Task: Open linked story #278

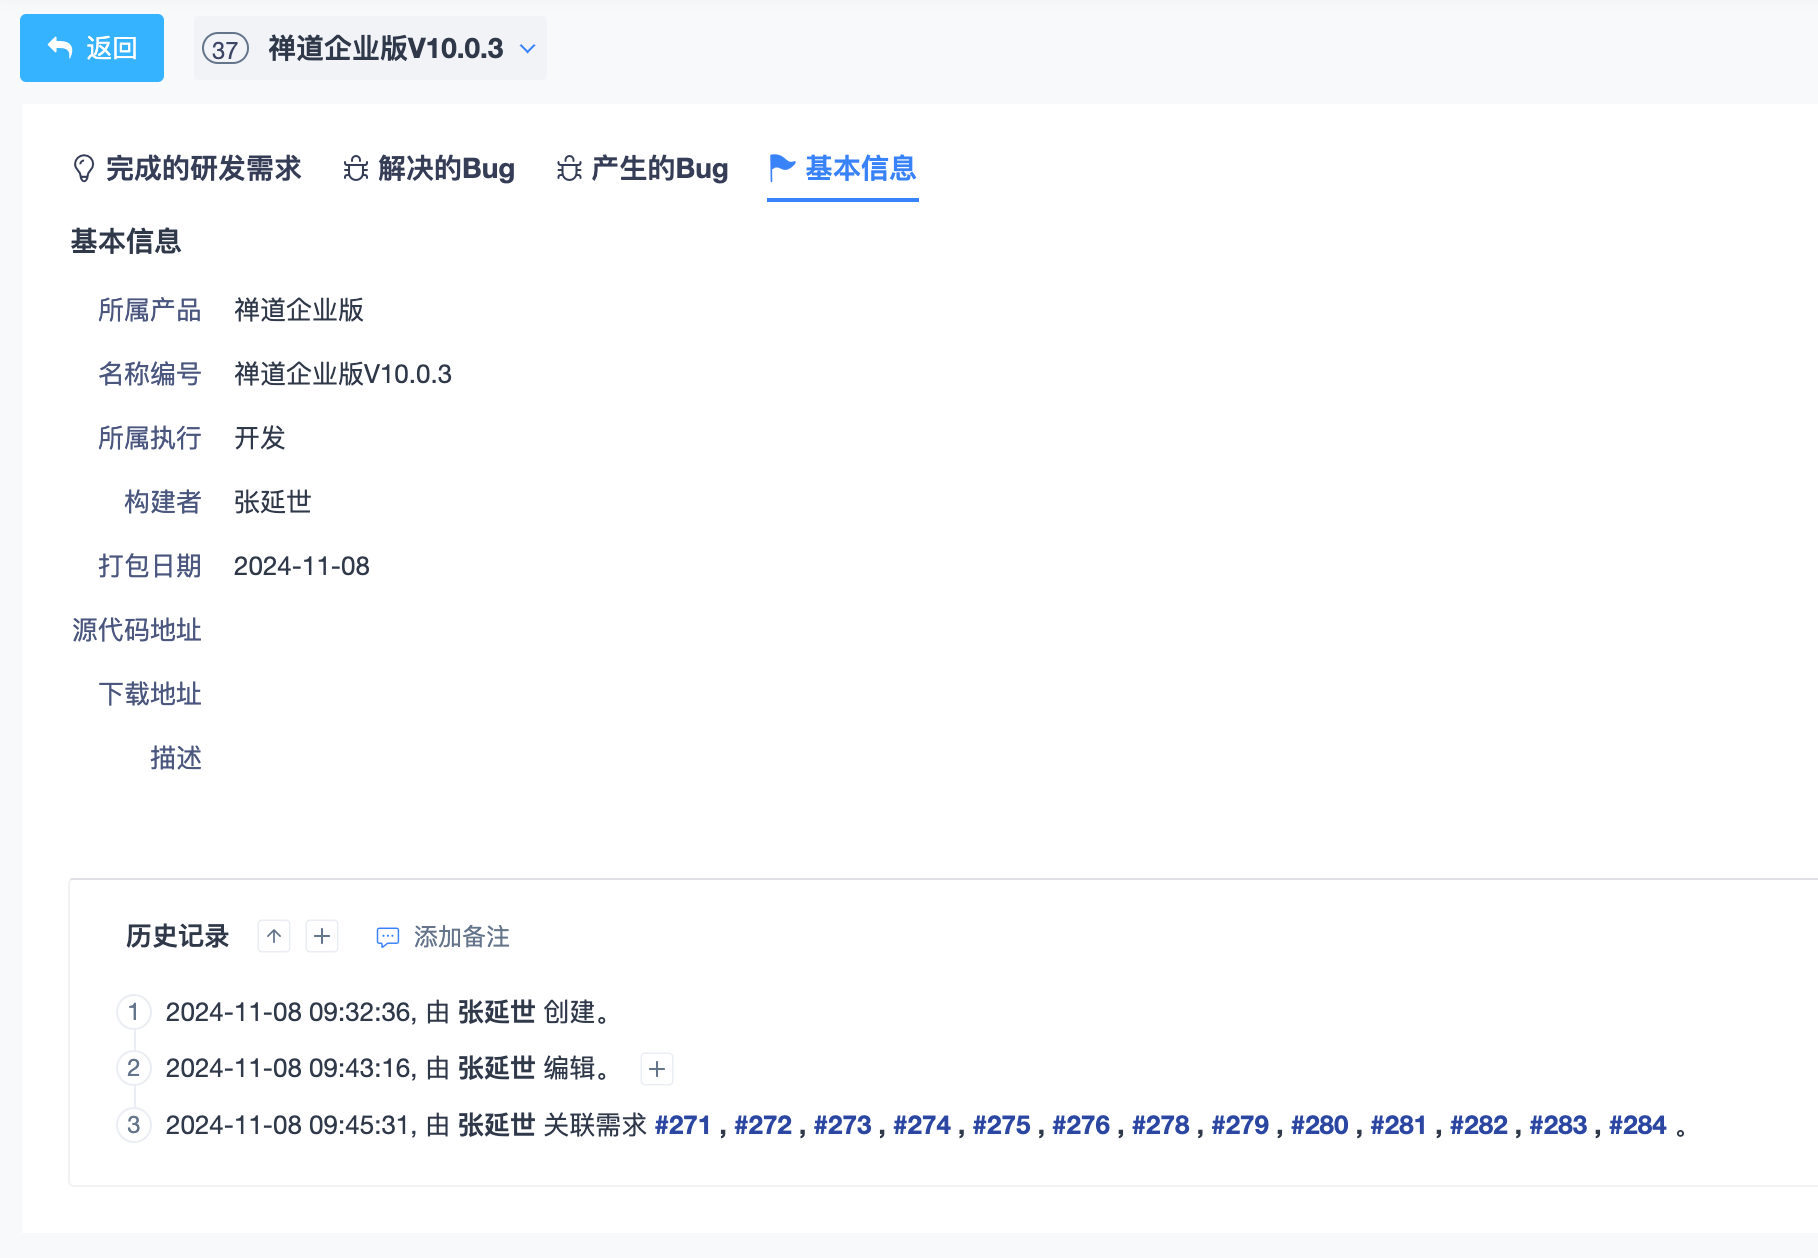Action: pos(1161,1125)
